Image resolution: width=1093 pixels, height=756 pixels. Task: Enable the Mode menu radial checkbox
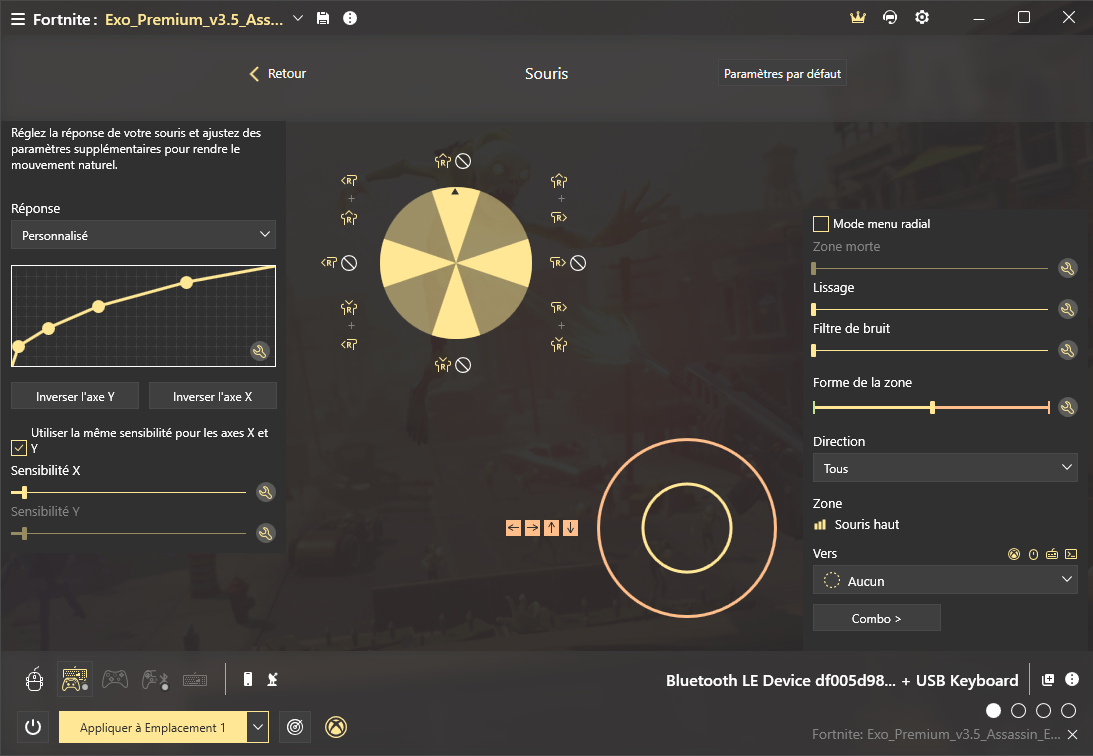tap(821, 224)
